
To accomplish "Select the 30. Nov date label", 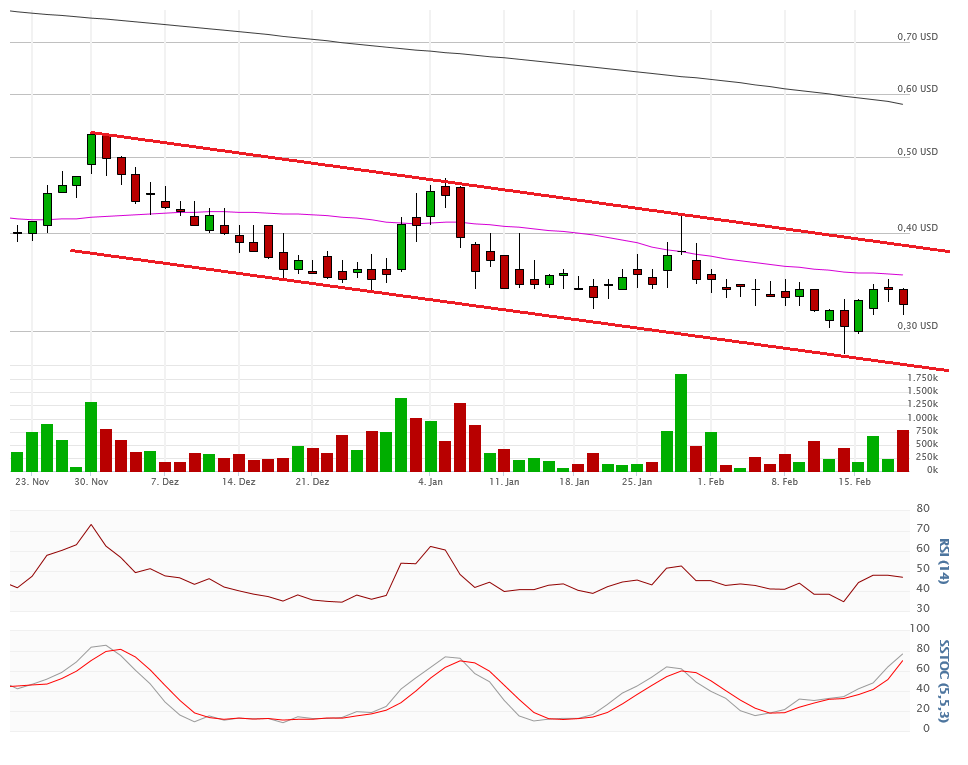I will pos(91,482).
